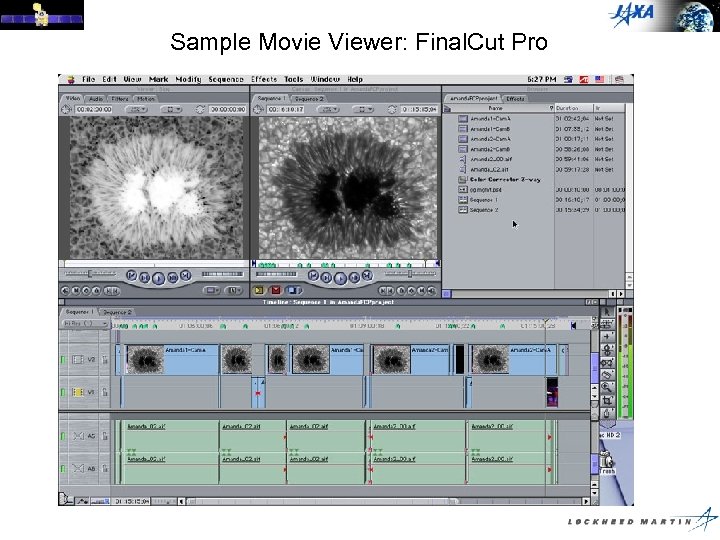The image size is (720, 540).
Task: Click Viewer play in to out button
Action: click(x=144, y=278)
